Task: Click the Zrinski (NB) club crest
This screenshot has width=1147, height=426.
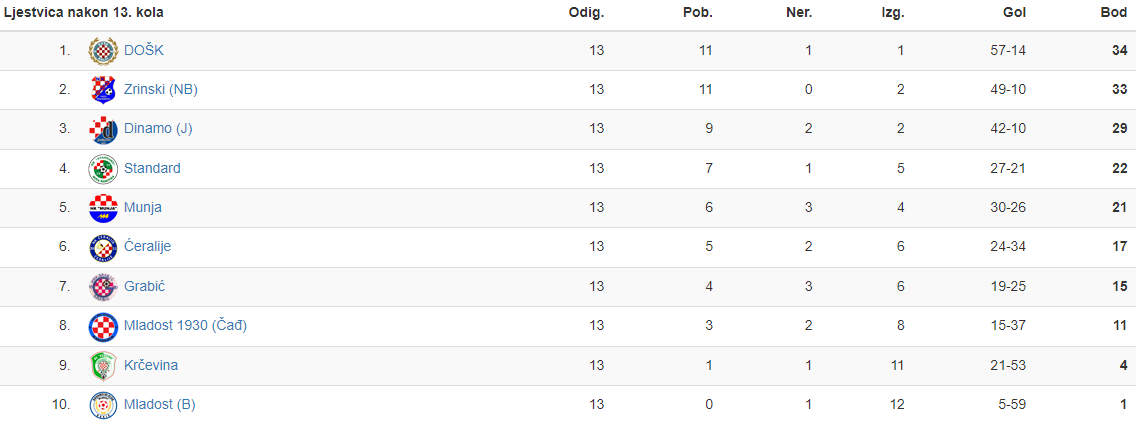Action: click(103, 90)
